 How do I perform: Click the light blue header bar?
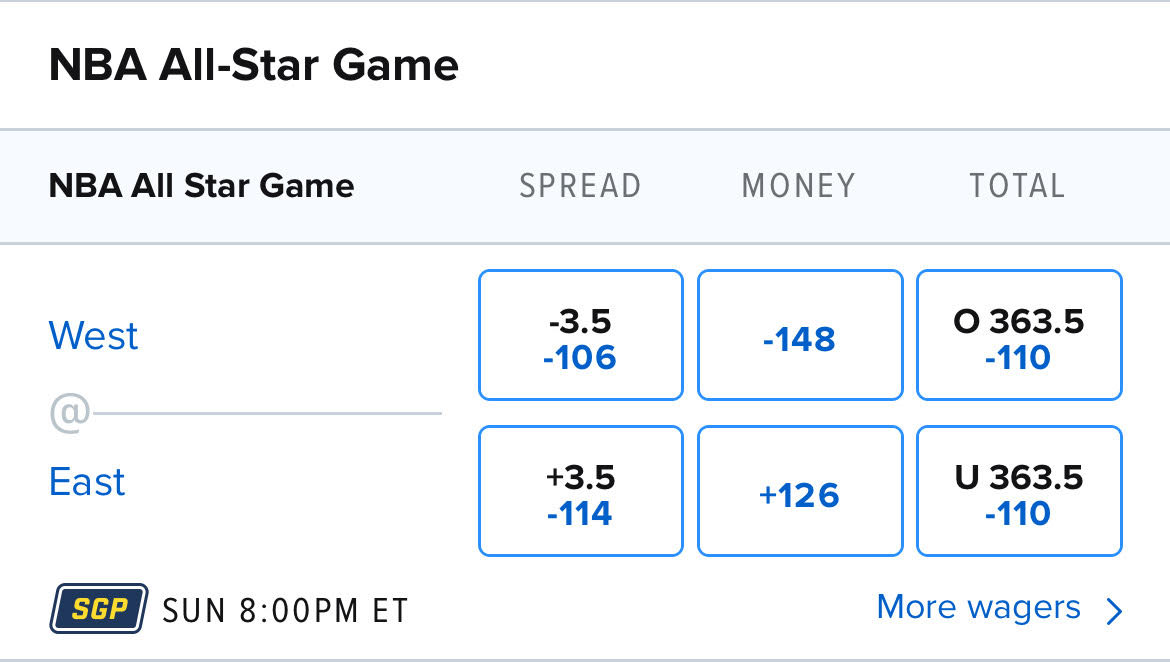(585, 187)
